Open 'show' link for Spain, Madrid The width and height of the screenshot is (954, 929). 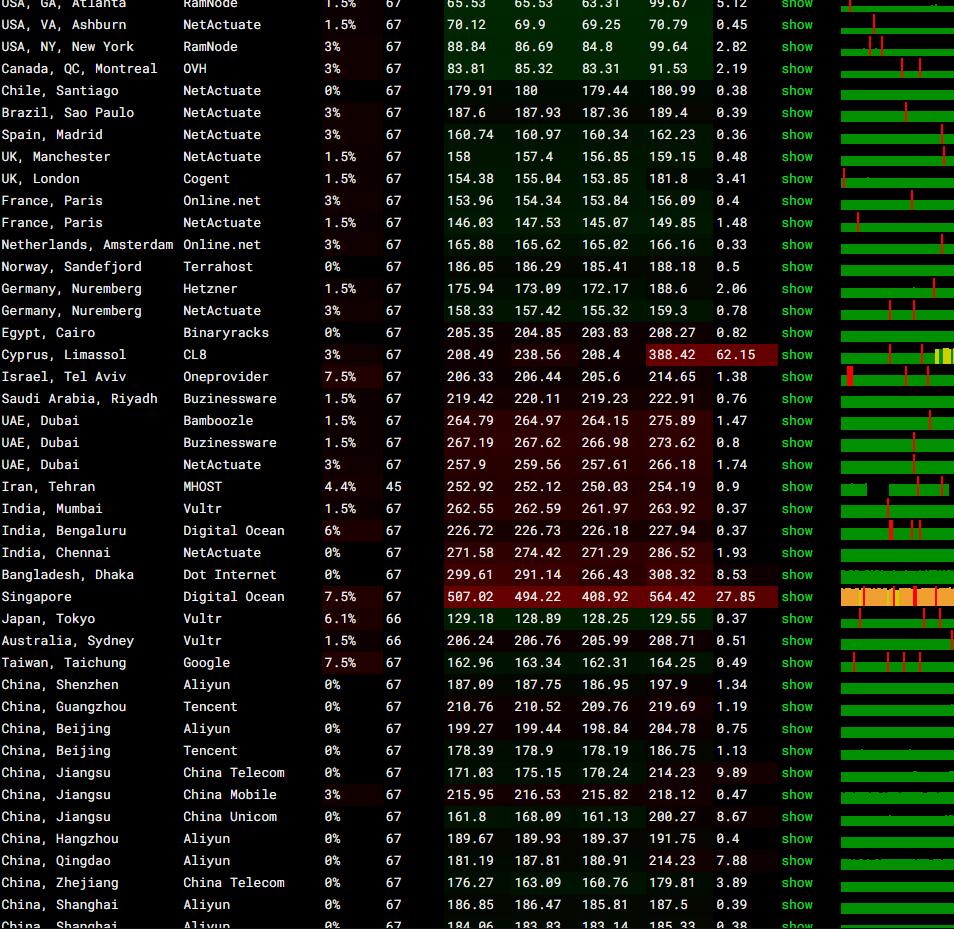pyautogui.click(x=796, y=134)
